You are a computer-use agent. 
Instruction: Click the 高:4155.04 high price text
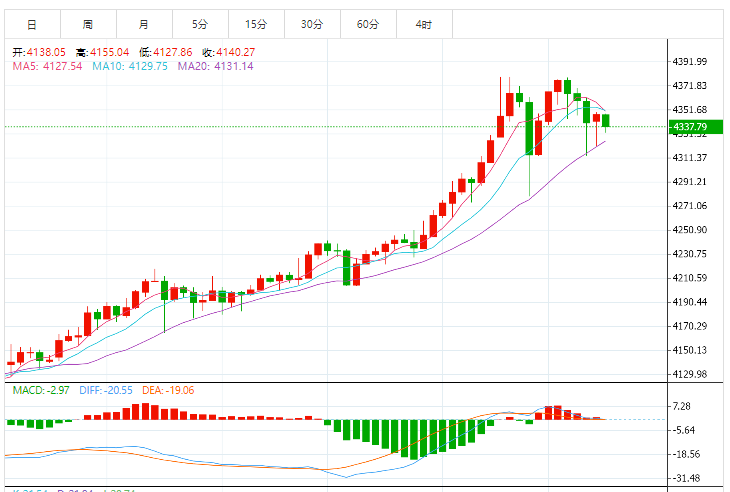(103, 52)
